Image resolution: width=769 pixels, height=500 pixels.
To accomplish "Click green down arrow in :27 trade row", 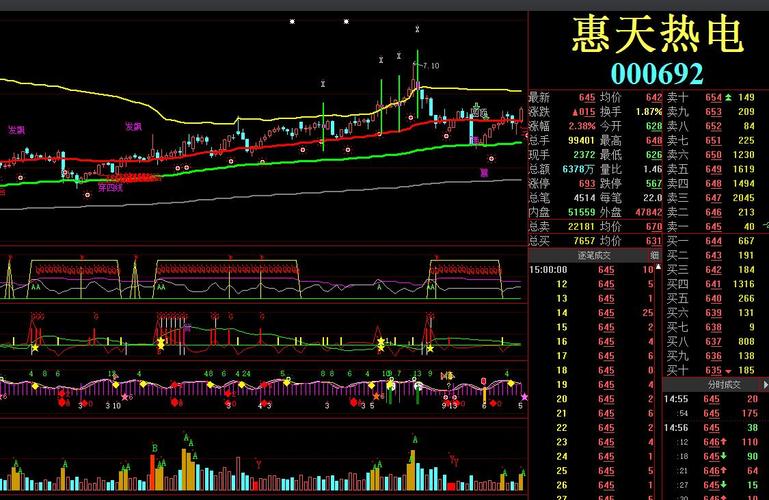I will coord(723,485).
